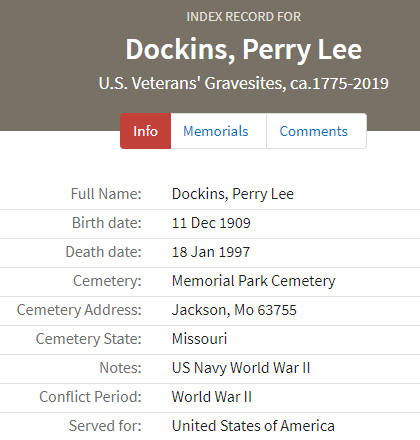This screenshot has height=440, width=420.
Task: Open the Comments tab
Action: (314, 131)
